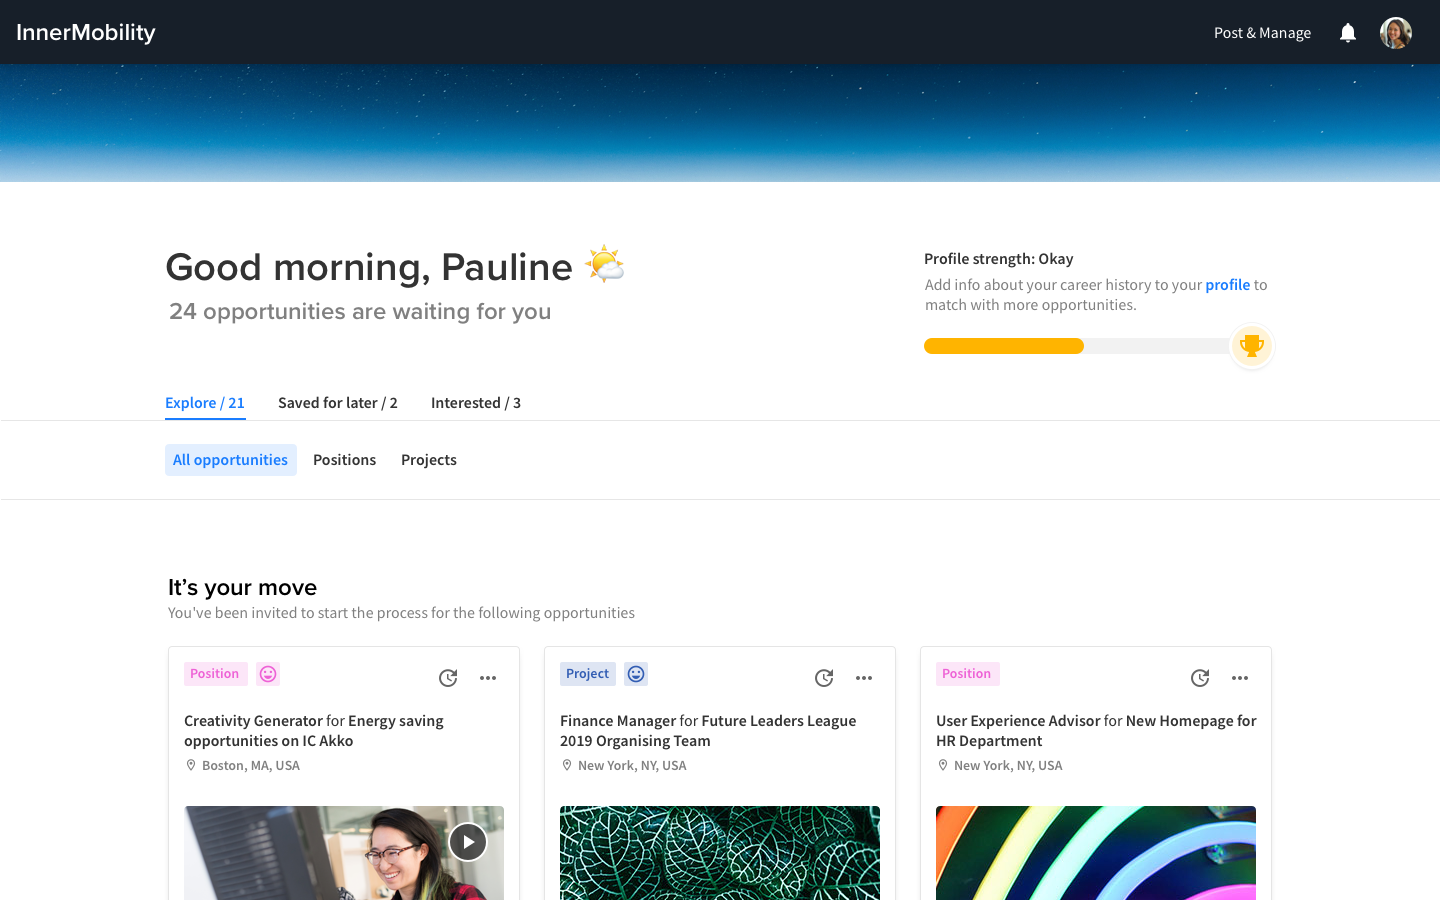Click the clock icon on Creativity Generator card
1440x900 pixels.
pos(448,678)
